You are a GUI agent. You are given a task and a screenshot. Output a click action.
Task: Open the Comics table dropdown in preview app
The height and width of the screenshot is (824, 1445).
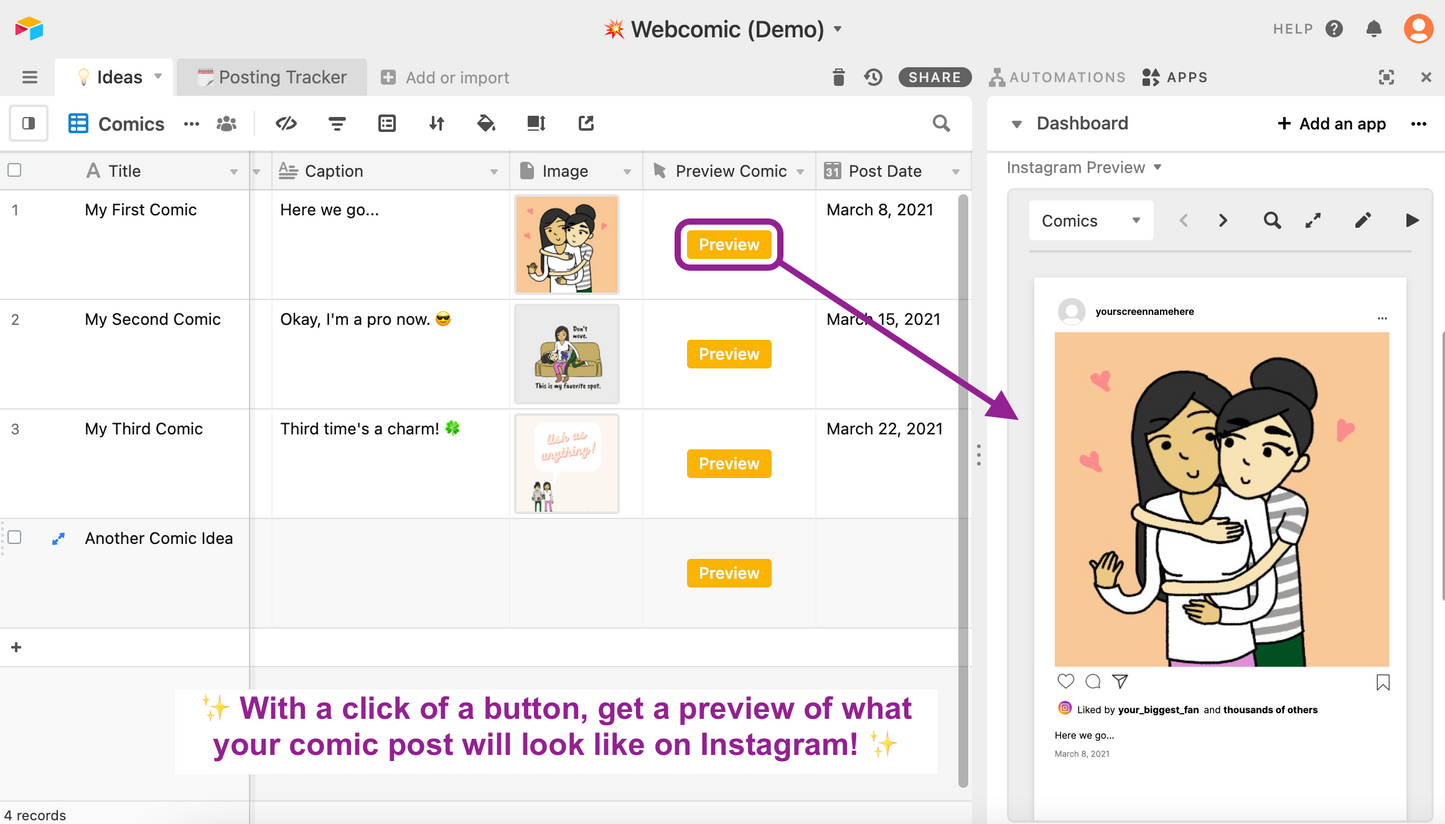[1090, 220]
